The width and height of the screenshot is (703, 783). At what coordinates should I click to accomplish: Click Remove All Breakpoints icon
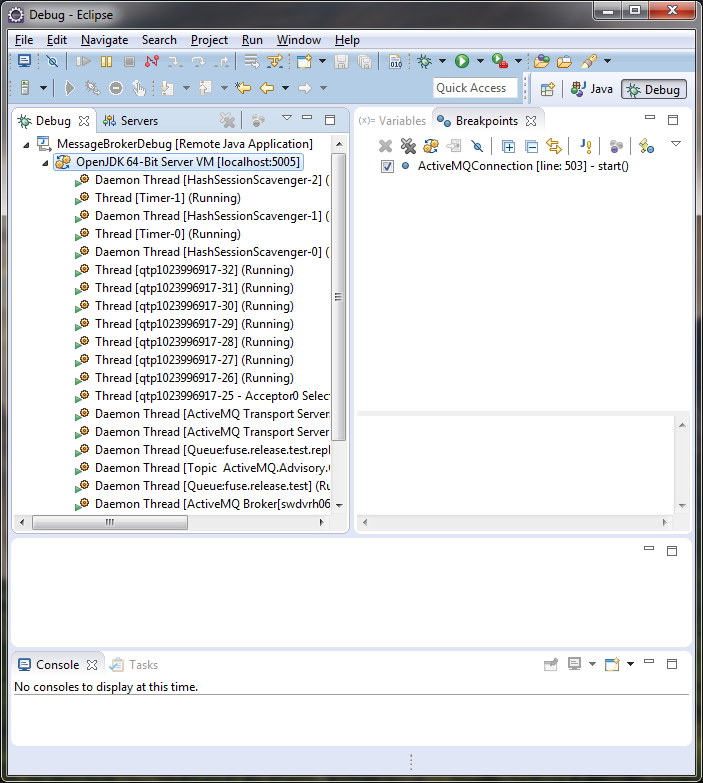(x=408, y=146)
